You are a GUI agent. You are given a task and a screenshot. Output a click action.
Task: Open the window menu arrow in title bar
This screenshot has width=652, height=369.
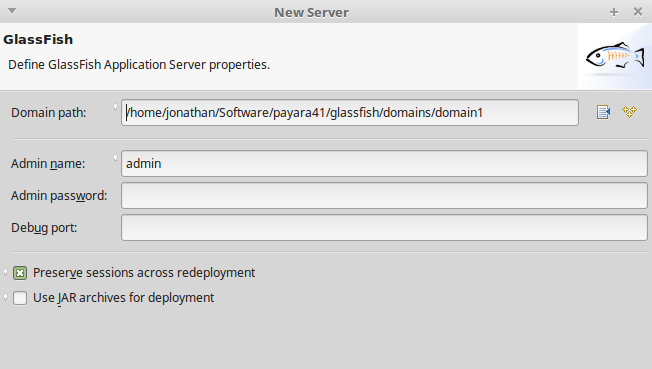click(12, 11)
